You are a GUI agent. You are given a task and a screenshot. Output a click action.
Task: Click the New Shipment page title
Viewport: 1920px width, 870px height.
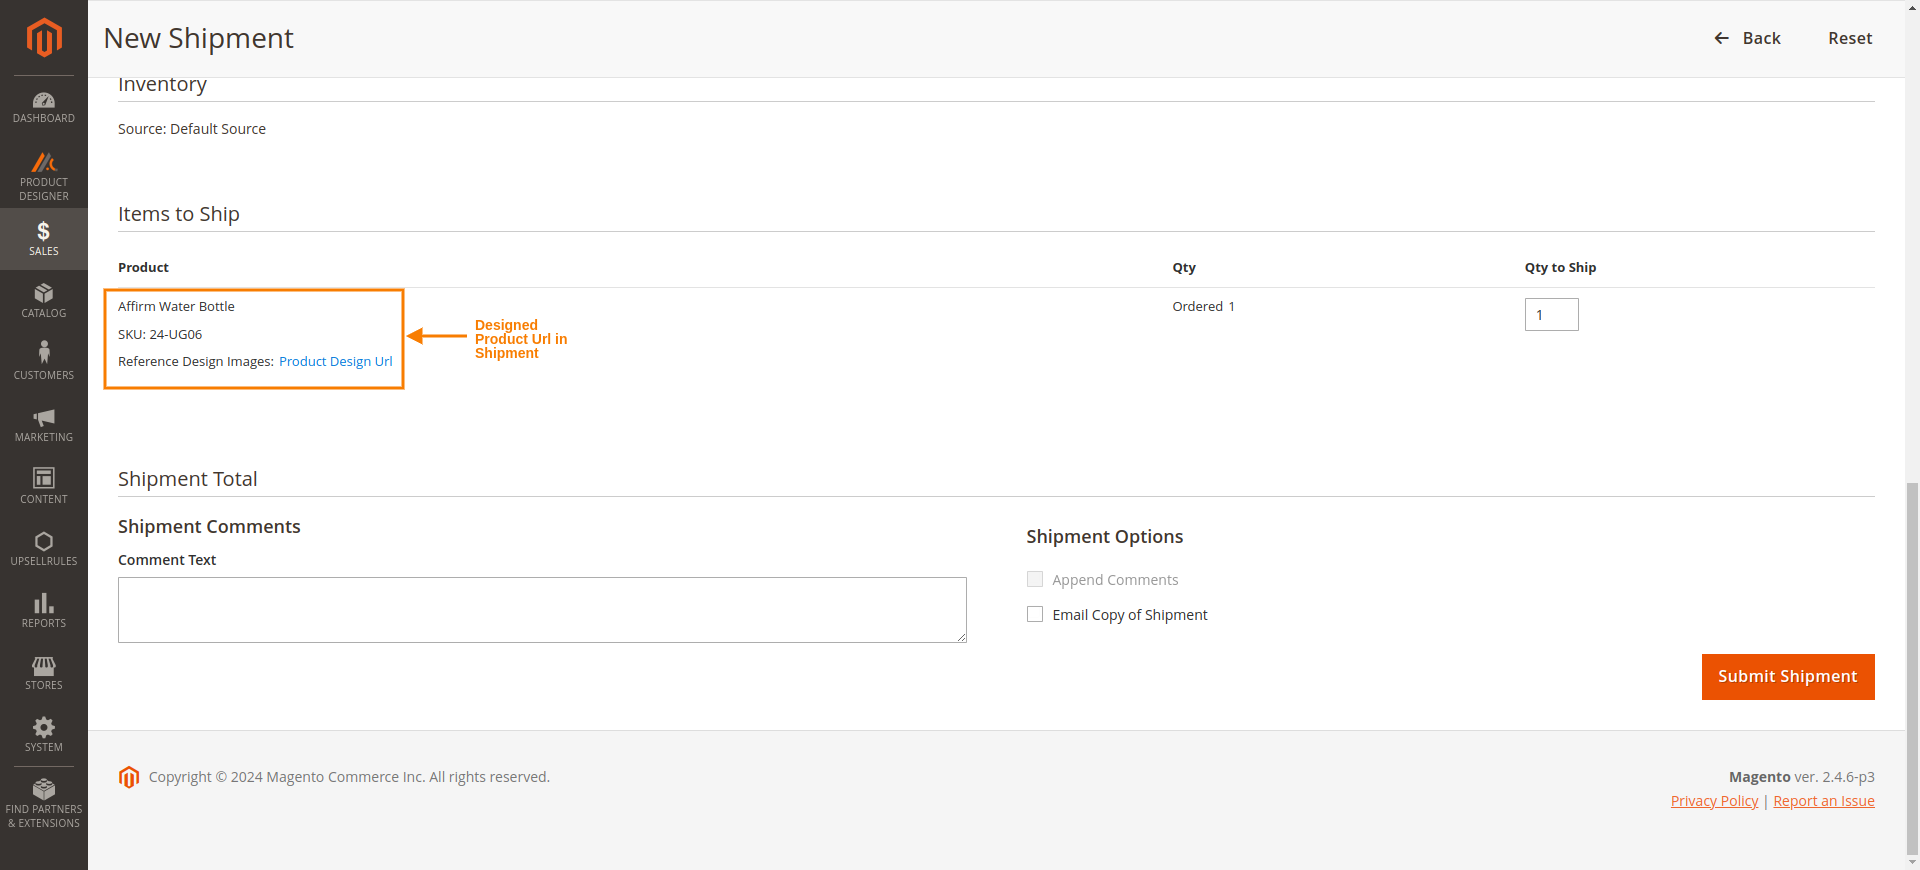click(x=198, y=38)
